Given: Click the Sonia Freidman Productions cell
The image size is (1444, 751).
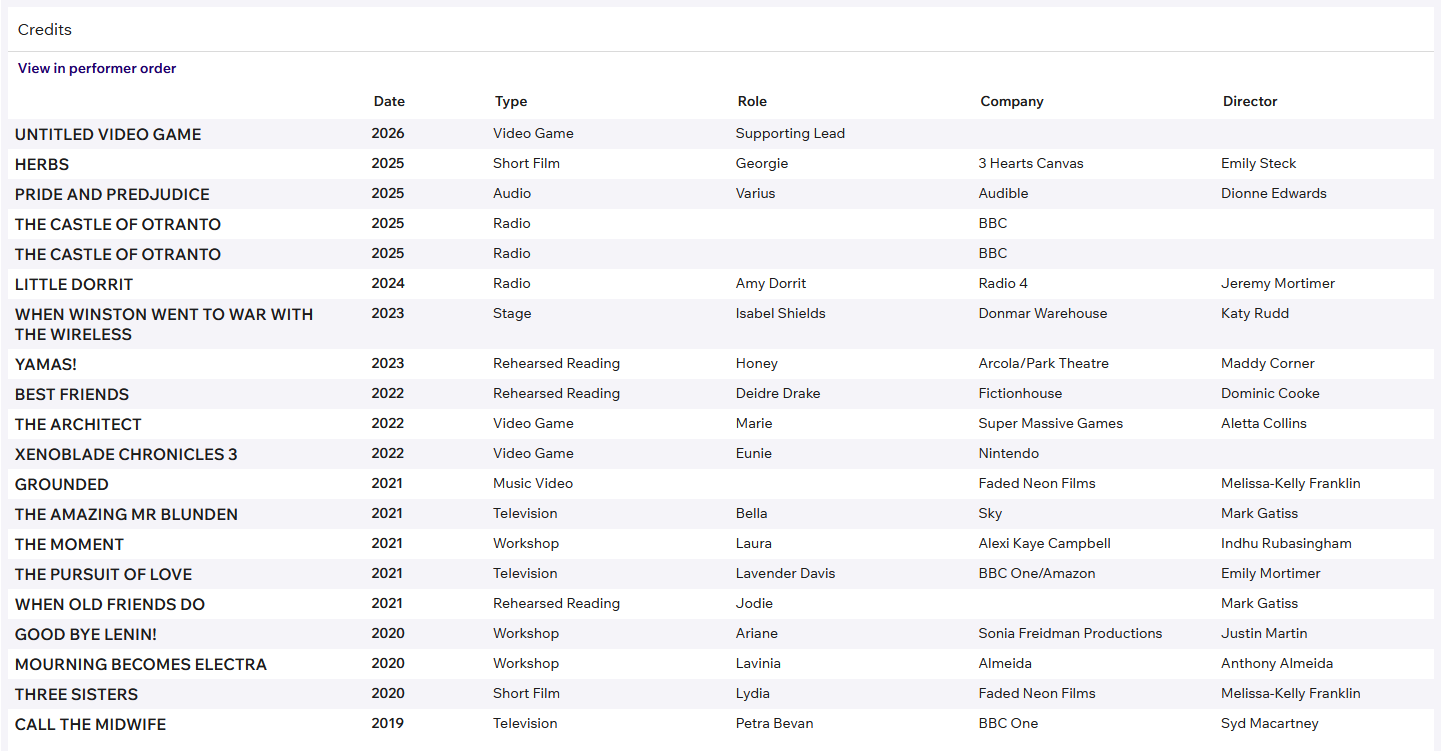Looking at the screenshot, I should coord(1071,633).
